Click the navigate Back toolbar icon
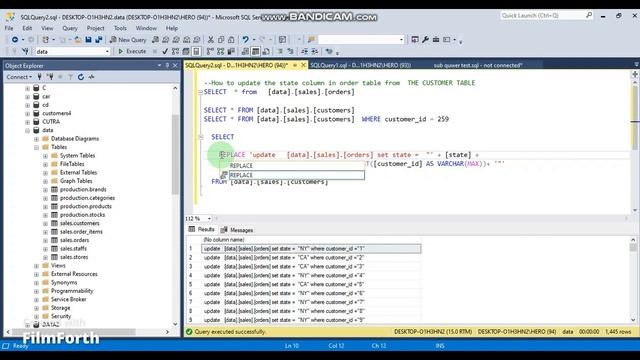Screen dimensions: 640x360 pyautogui.click(x=15, y=40)
